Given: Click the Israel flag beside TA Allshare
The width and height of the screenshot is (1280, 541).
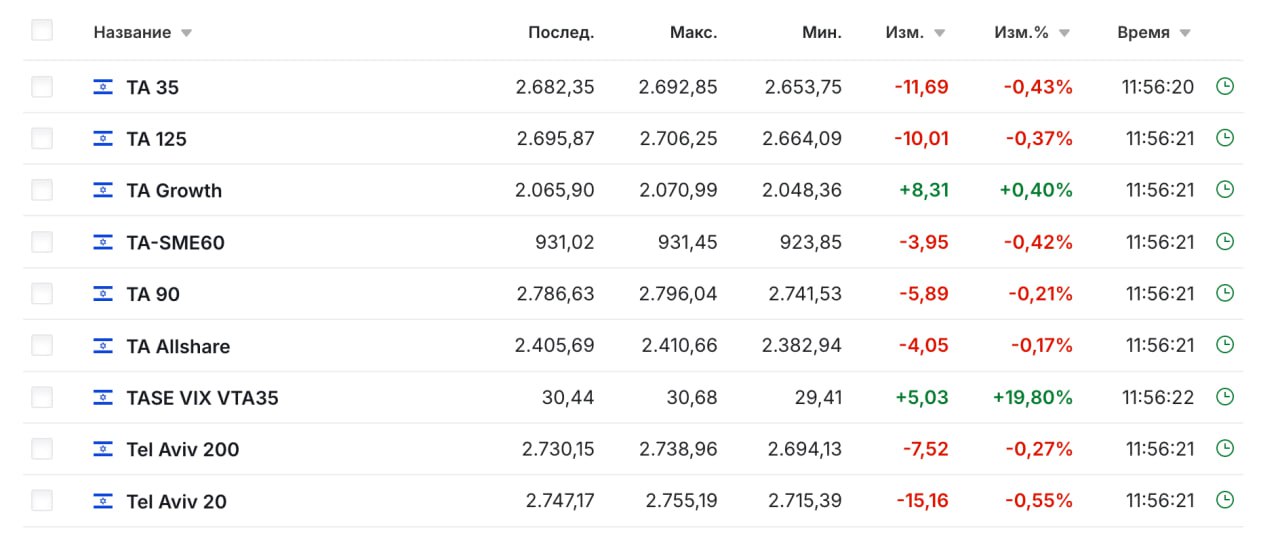Looking at the screenshot, I should [103, 346].
